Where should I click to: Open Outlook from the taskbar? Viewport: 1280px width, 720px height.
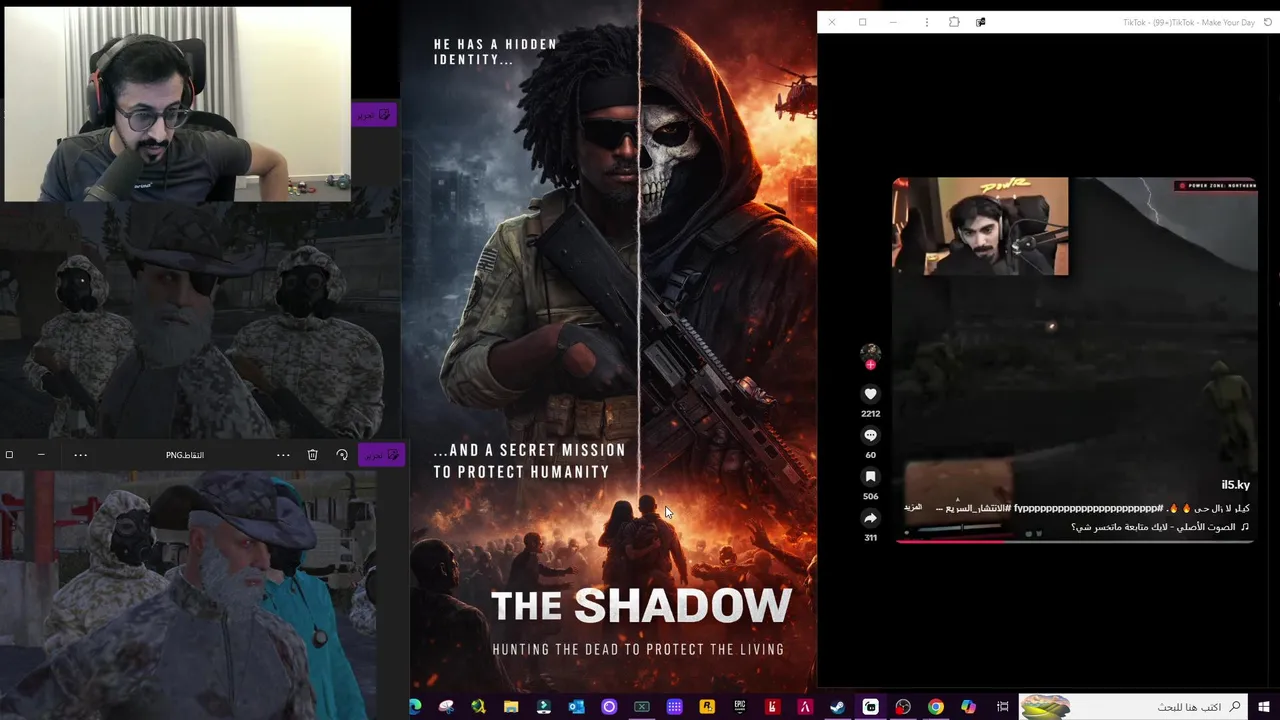point(576,707)
